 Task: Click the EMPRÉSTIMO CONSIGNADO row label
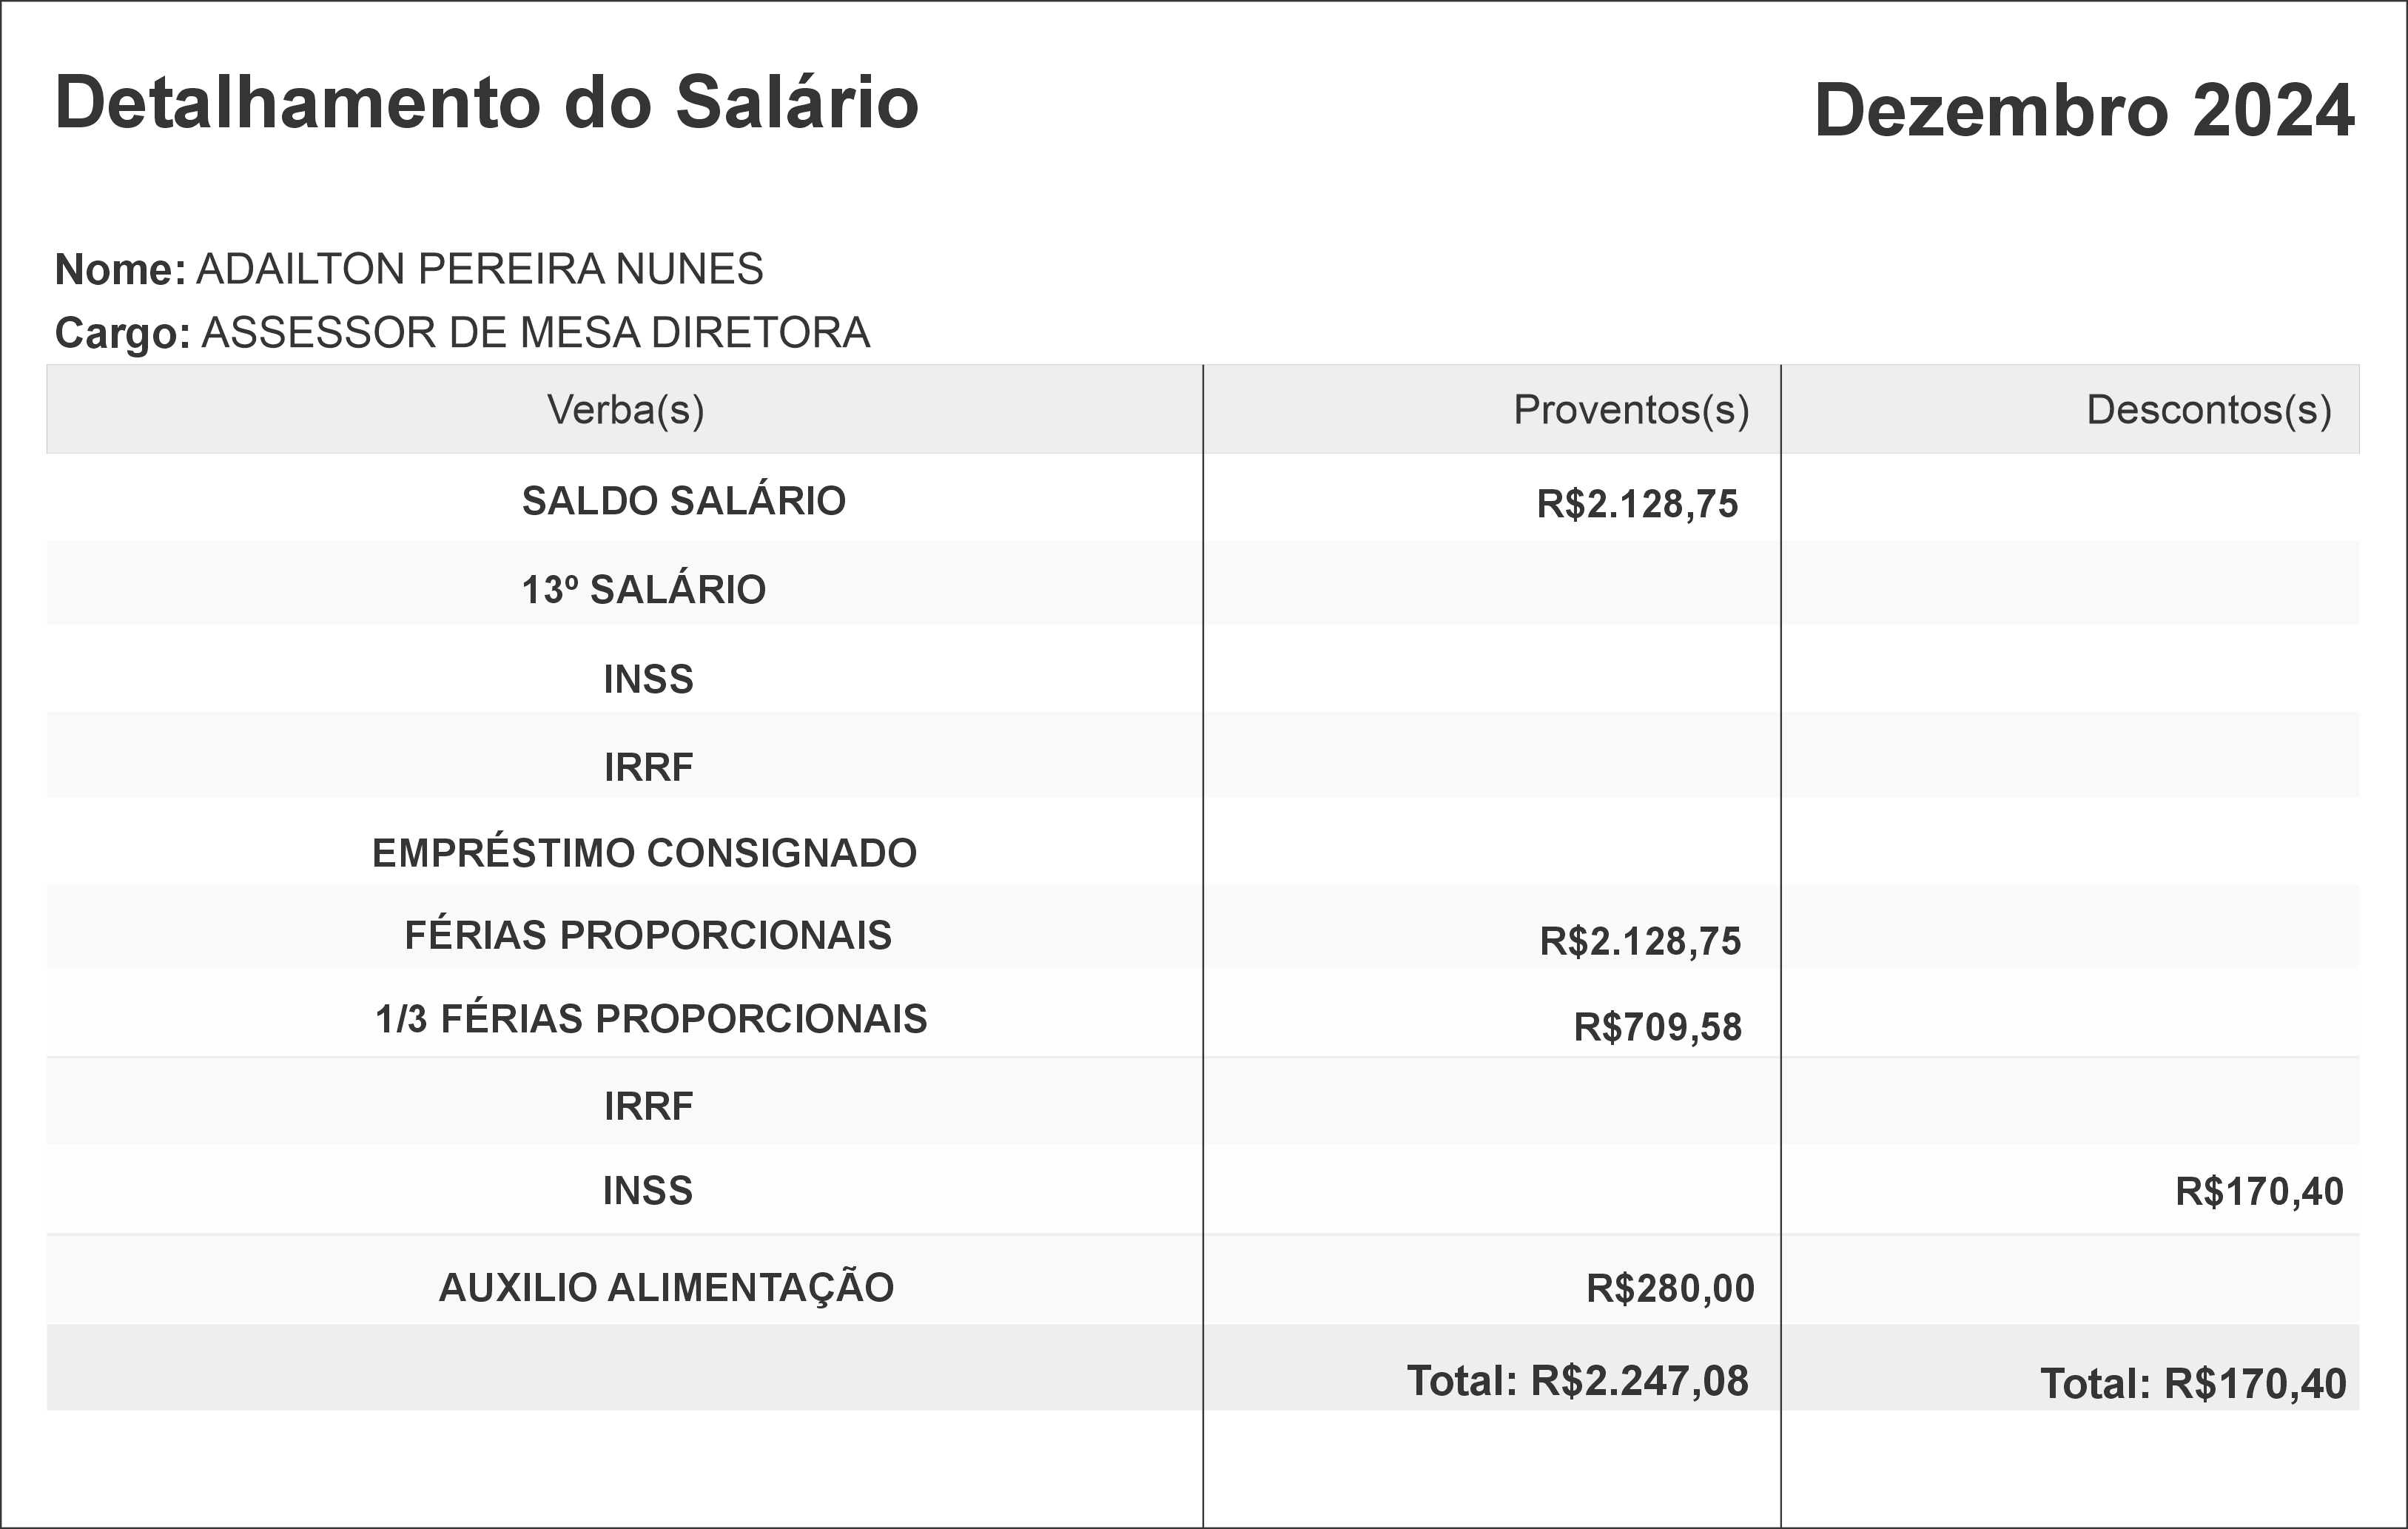pyautogui.click(x=644, y=853)
